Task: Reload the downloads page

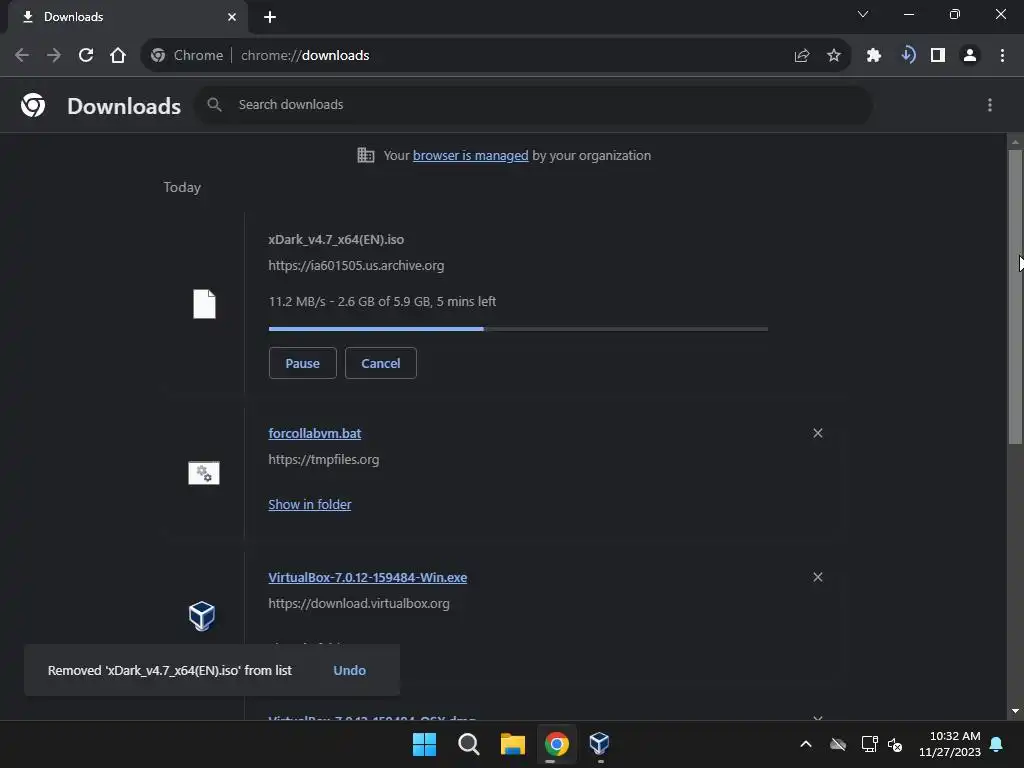Action: point(86,56)
